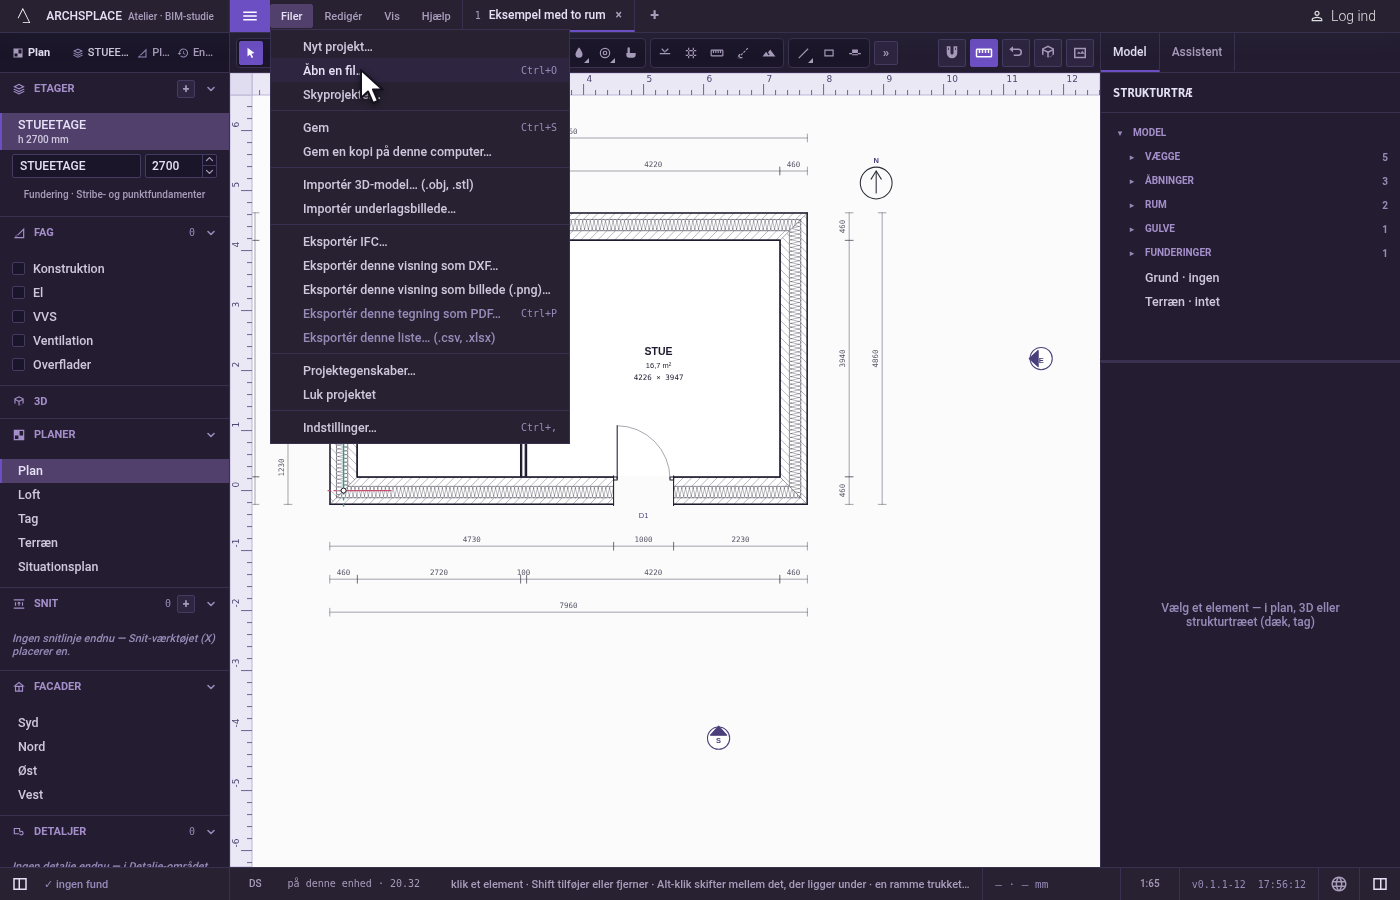Expand the ÅBNINGER tree node
The width and height of the screenshot is (1400, 900).
[1132, 181]
